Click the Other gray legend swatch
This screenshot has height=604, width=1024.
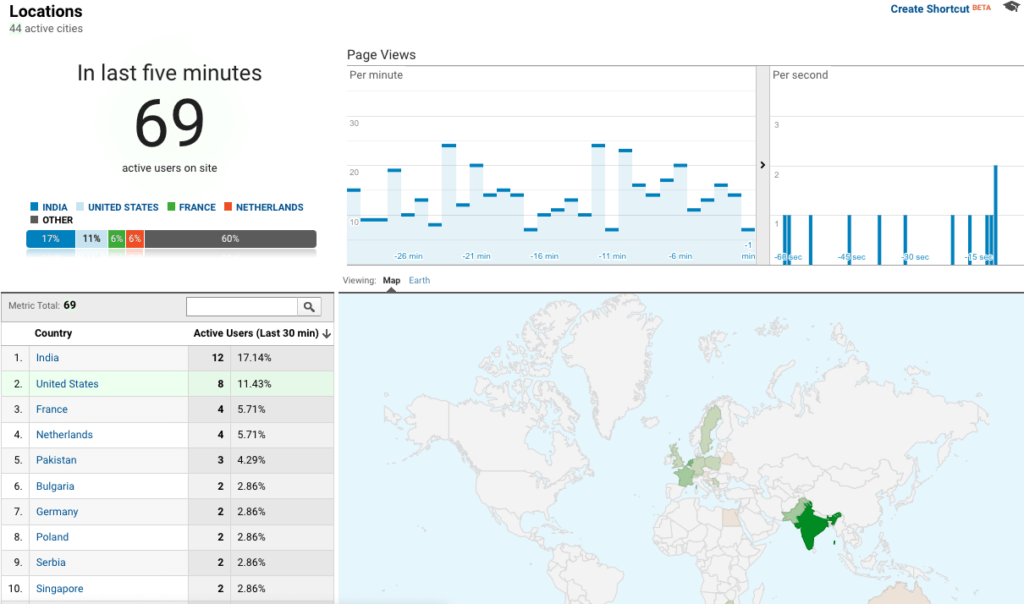(34, 219)
